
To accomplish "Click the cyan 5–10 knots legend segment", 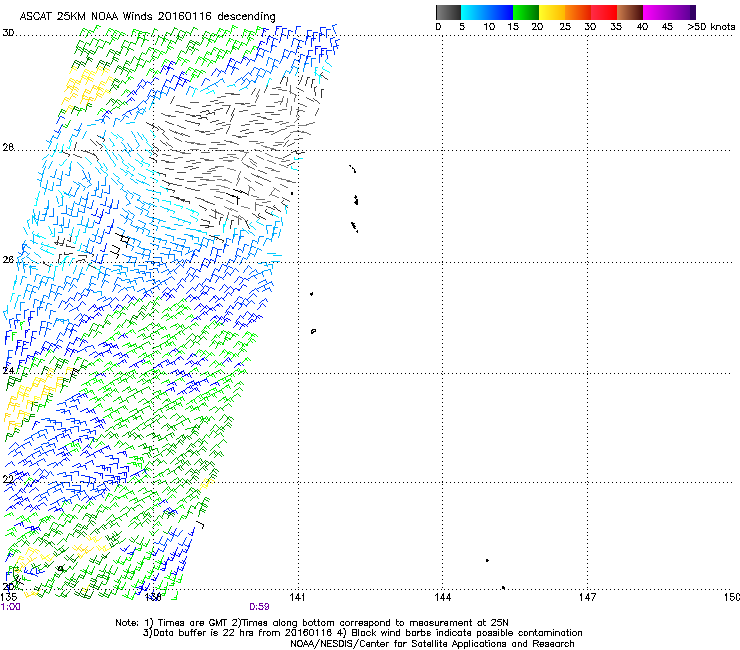I will 474,12.
